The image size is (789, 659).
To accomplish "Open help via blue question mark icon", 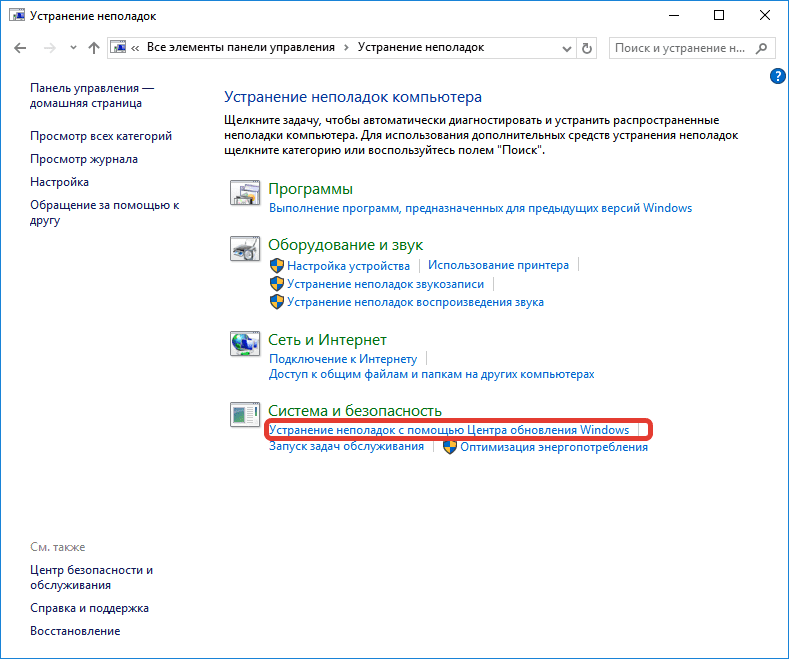I will [x=777, y=76].
